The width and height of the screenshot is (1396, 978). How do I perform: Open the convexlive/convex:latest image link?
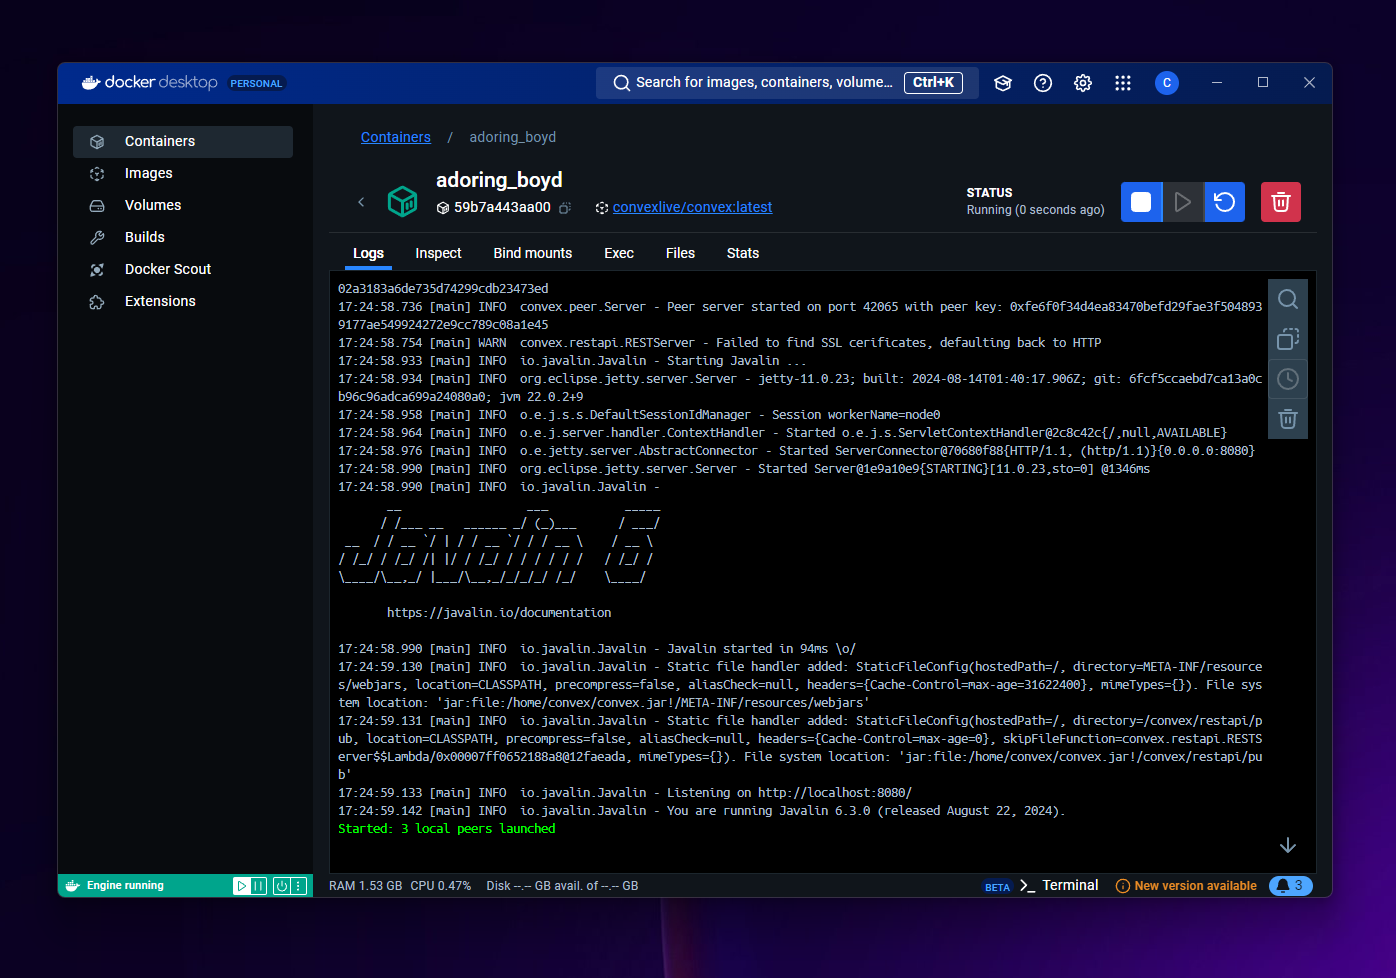pos(692,207)
